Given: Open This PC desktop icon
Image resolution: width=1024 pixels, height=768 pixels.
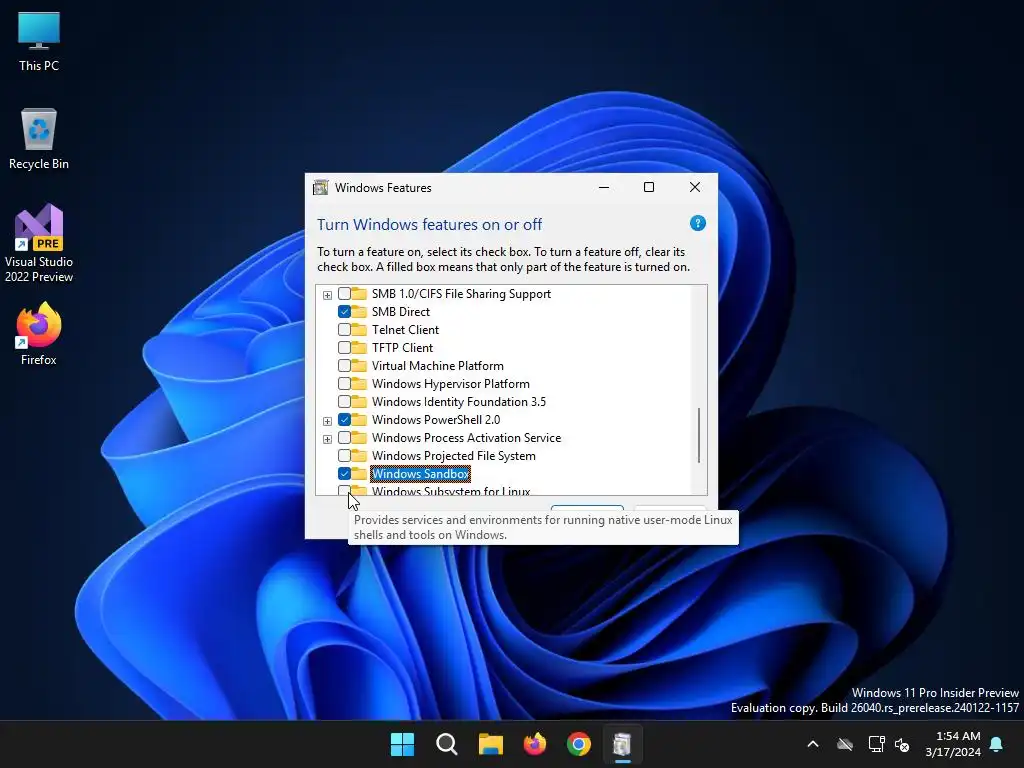Looking at the screenshot, I should 39,40.
